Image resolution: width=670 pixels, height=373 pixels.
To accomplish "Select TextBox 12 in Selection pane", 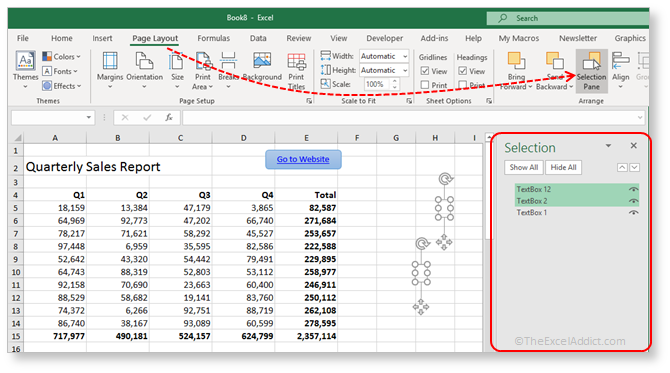I will click(577, 189).
